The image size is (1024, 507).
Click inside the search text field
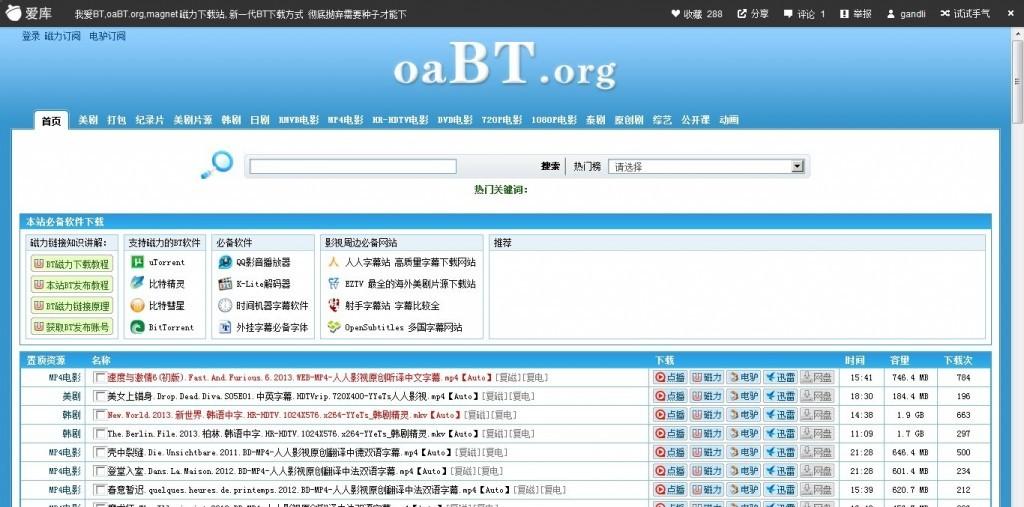353,167
